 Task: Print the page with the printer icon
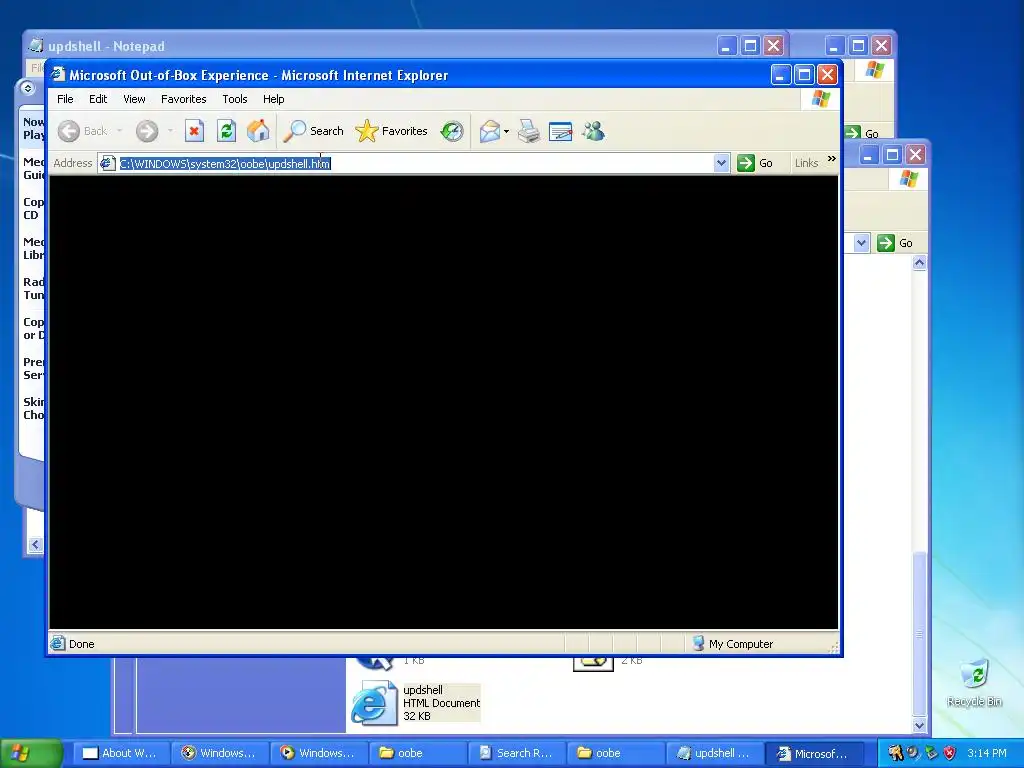(529, 131)
